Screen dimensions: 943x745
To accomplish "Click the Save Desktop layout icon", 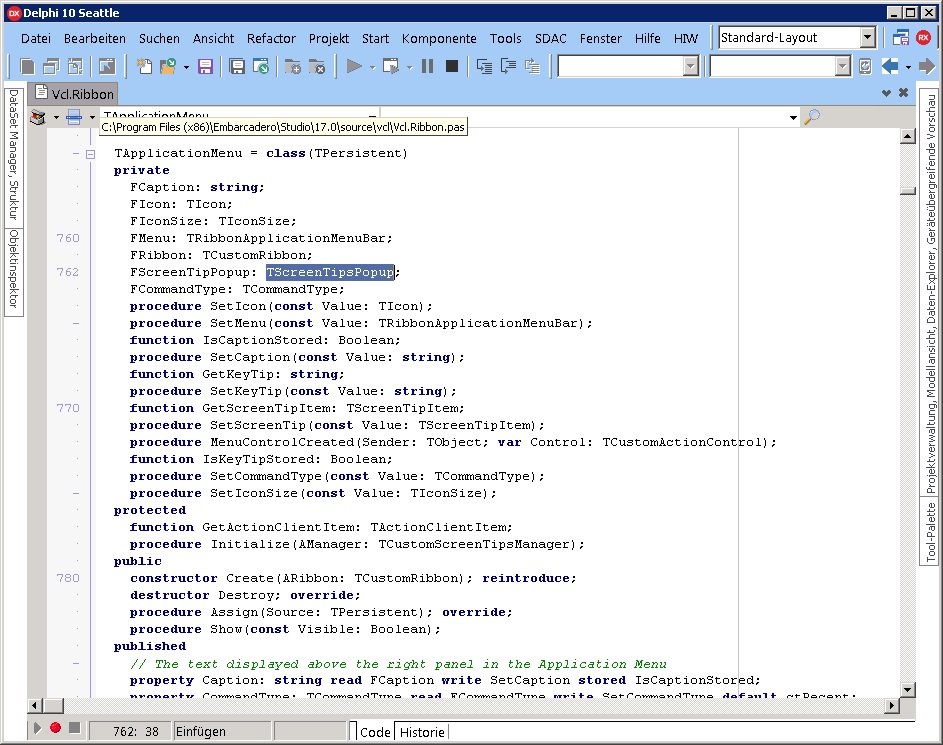I will [x=900, y=38].
